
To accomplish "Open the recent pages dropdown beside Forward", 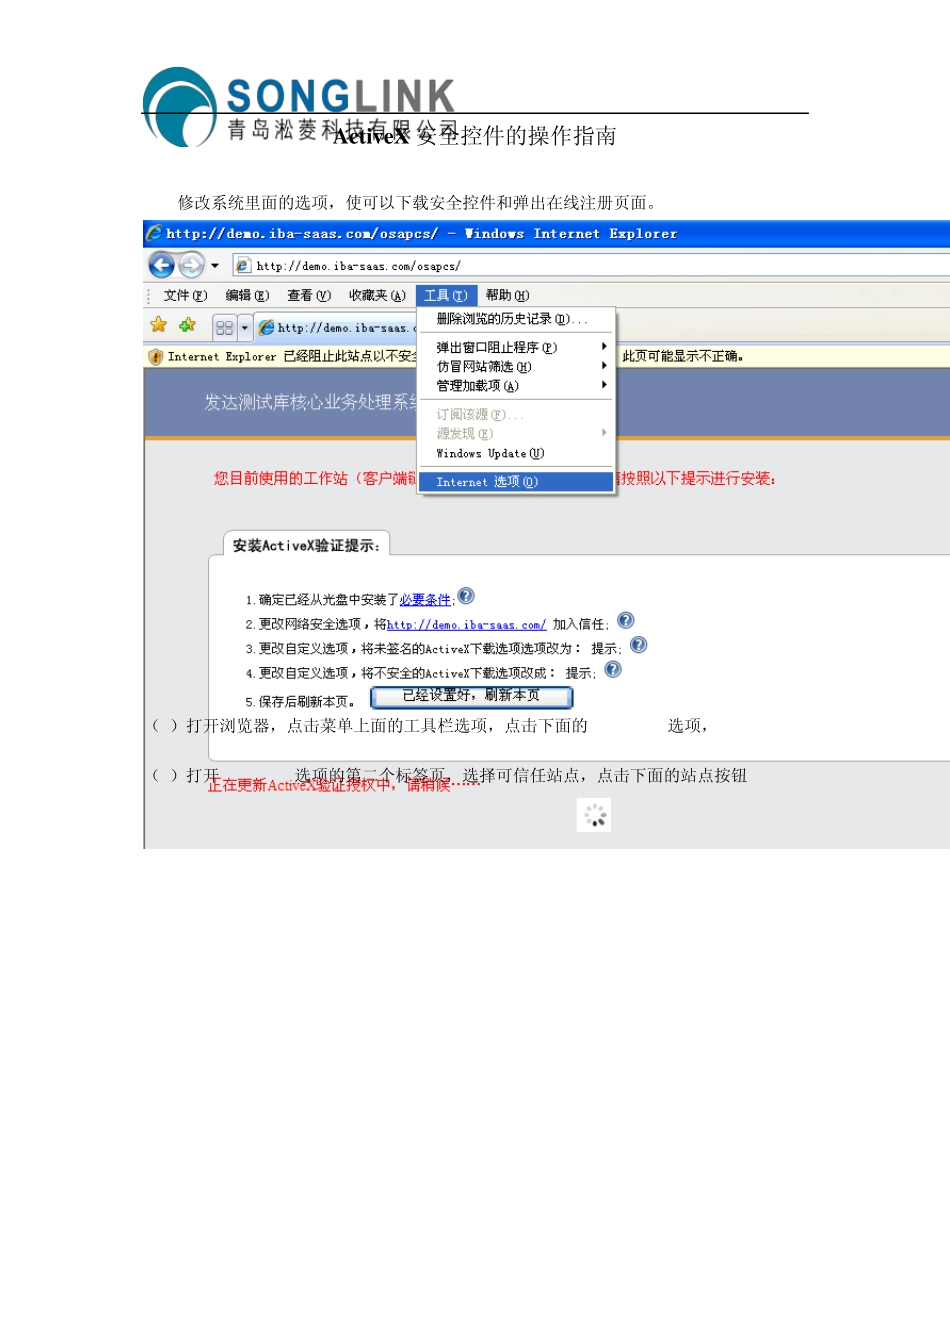I will coord(215,266).
